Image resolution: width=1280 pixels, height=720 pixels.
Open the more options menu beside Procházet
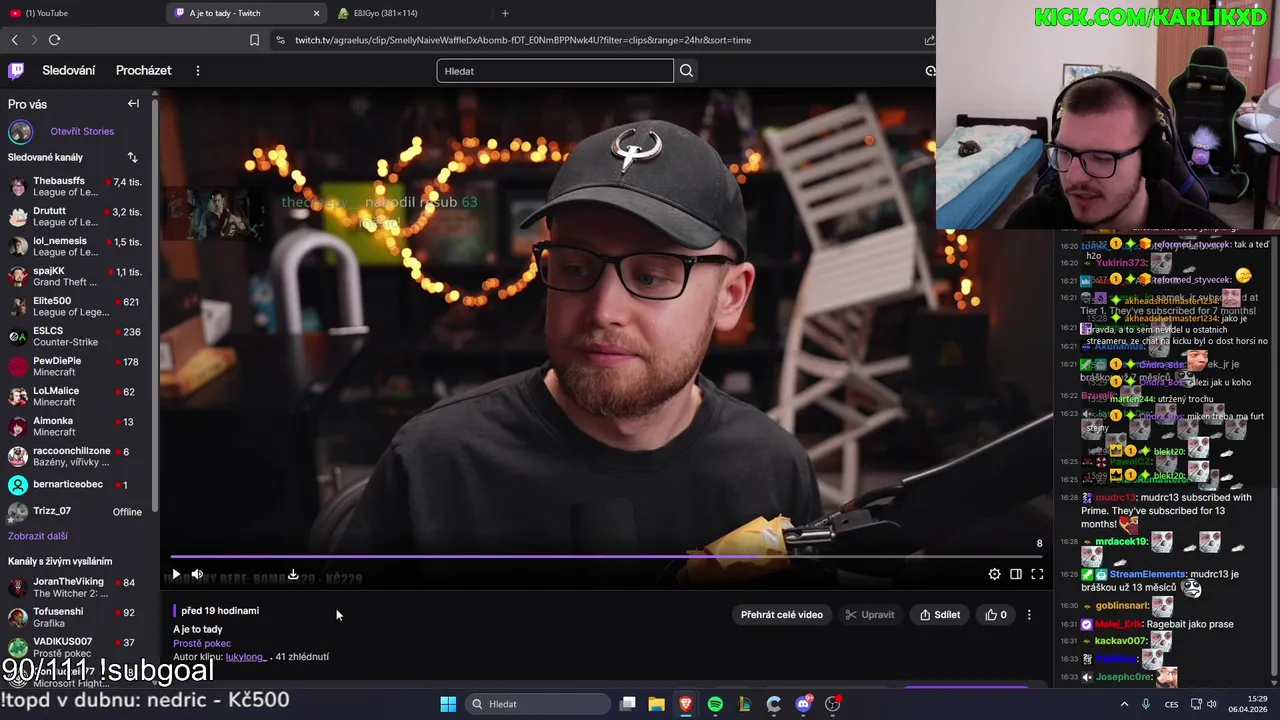pyautogui.click(x=197, y=71)
